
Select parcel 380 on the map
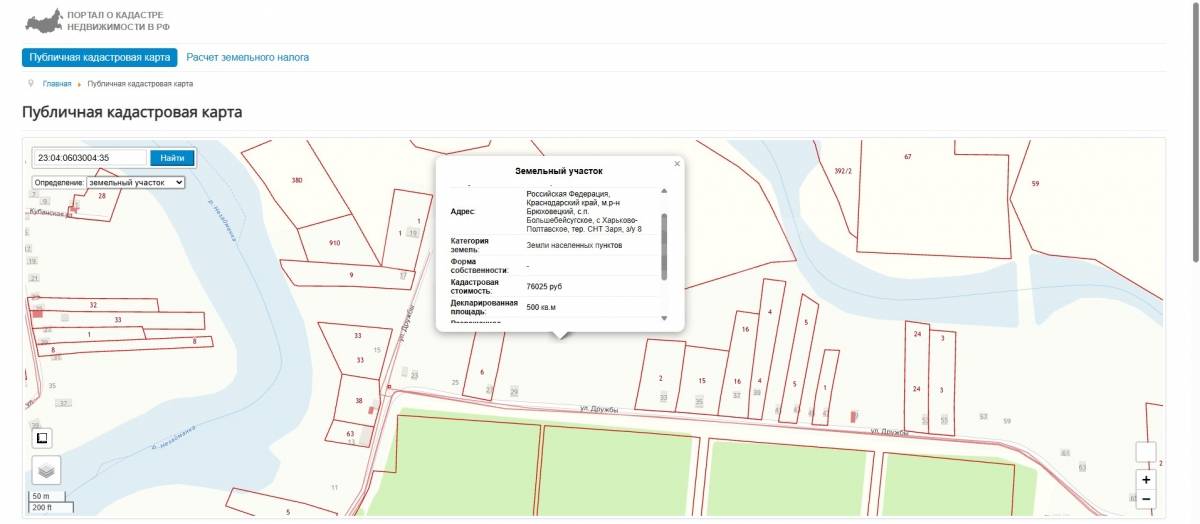coord(297,181)
